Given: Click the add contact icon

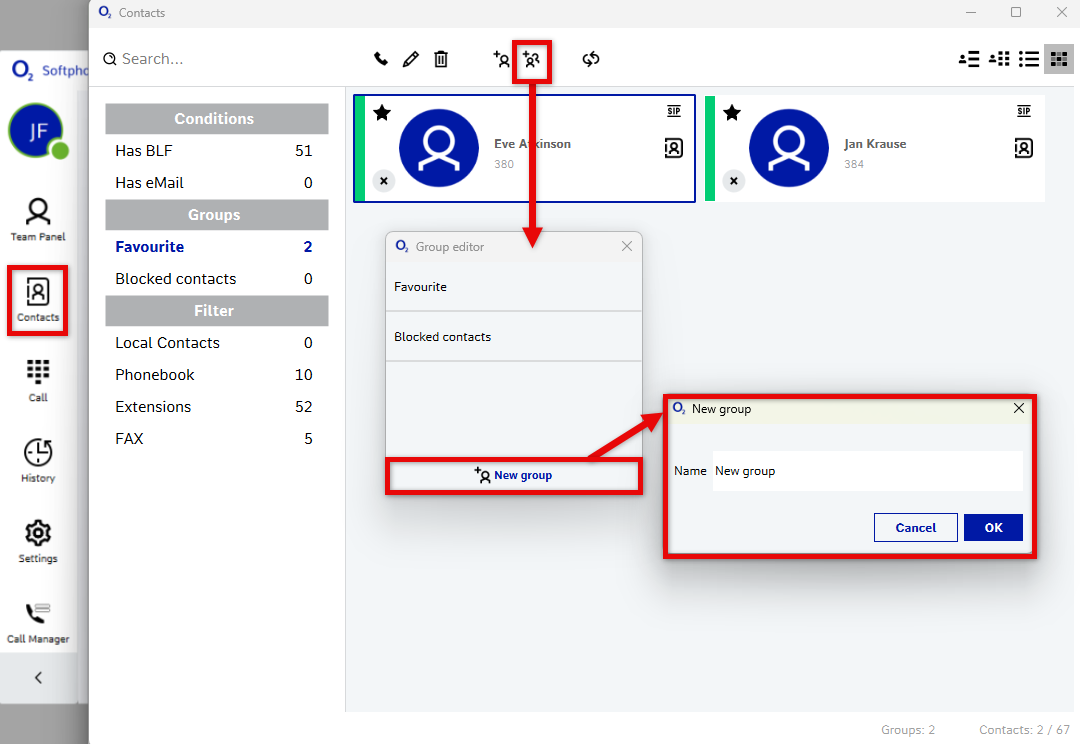Looking at the screenshot, I should (x=502, y=59).
